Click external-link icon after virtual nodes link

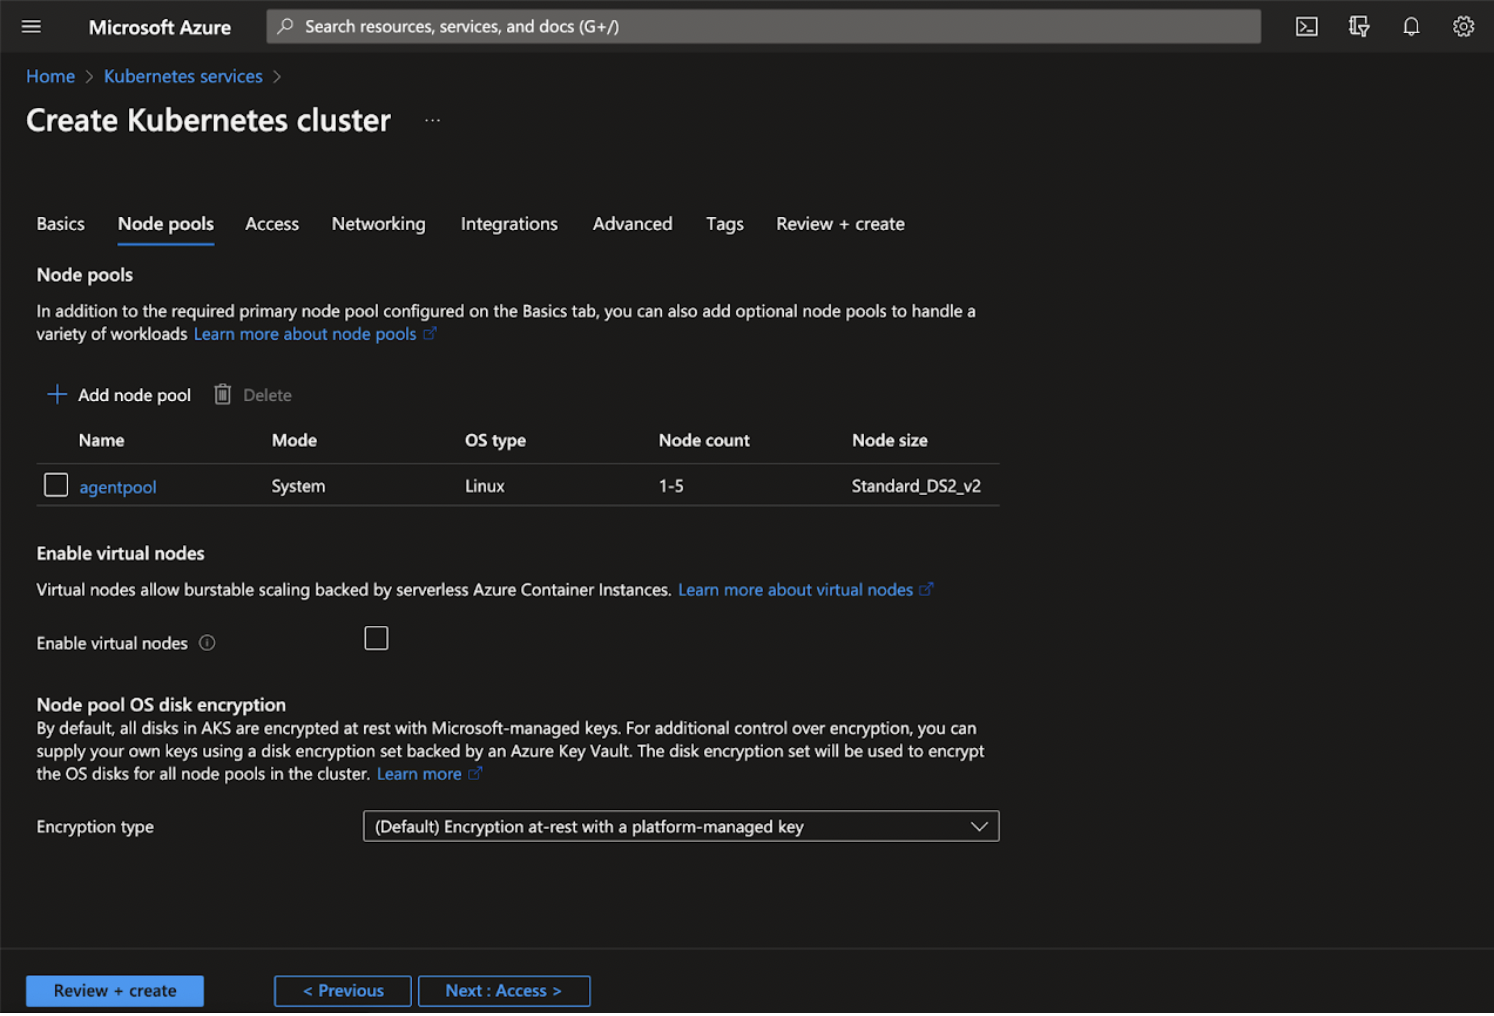click(926, 590)
